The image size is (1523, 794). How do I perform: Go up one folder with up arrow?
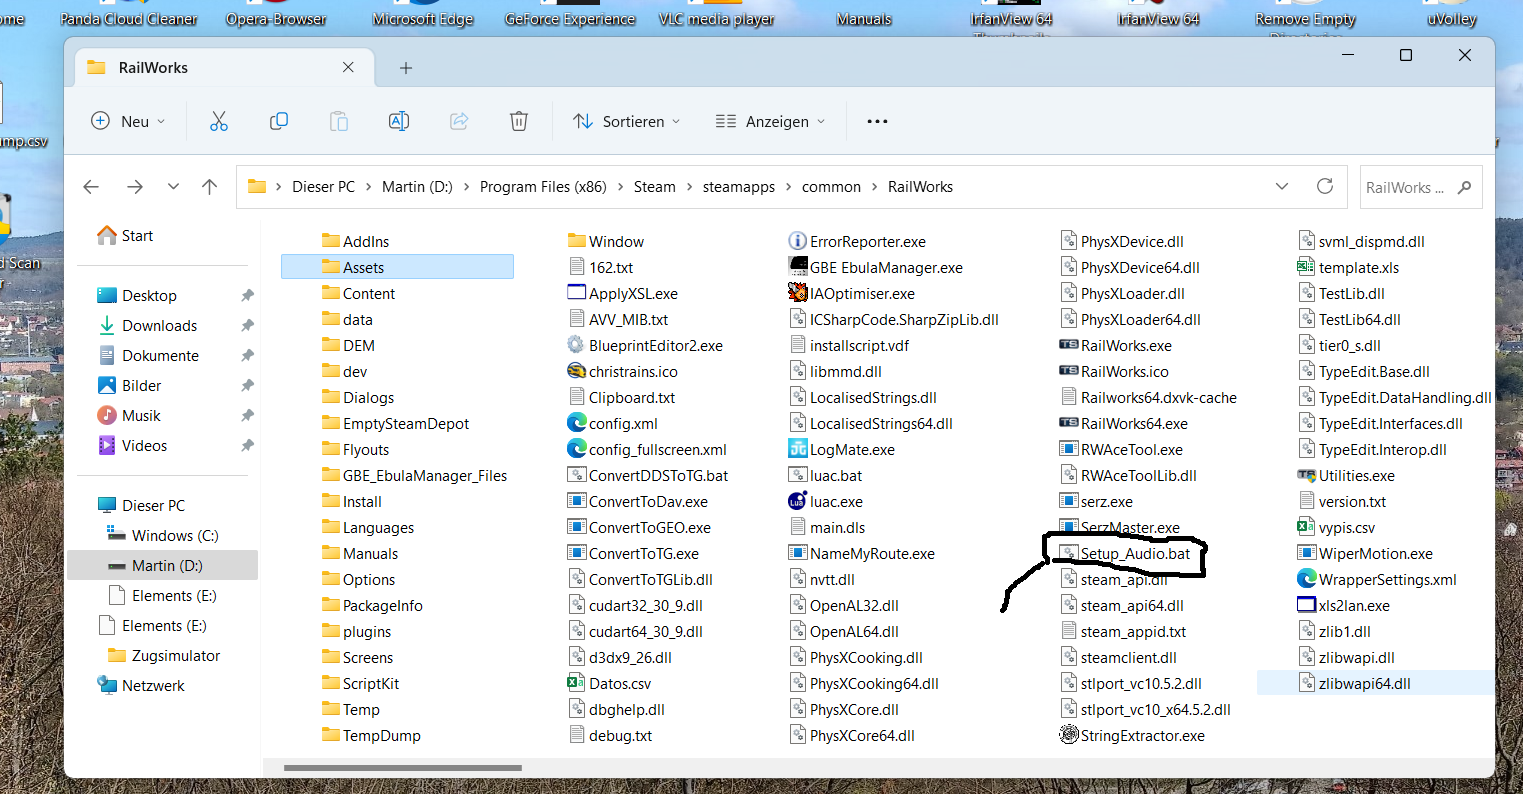[209, 187]
